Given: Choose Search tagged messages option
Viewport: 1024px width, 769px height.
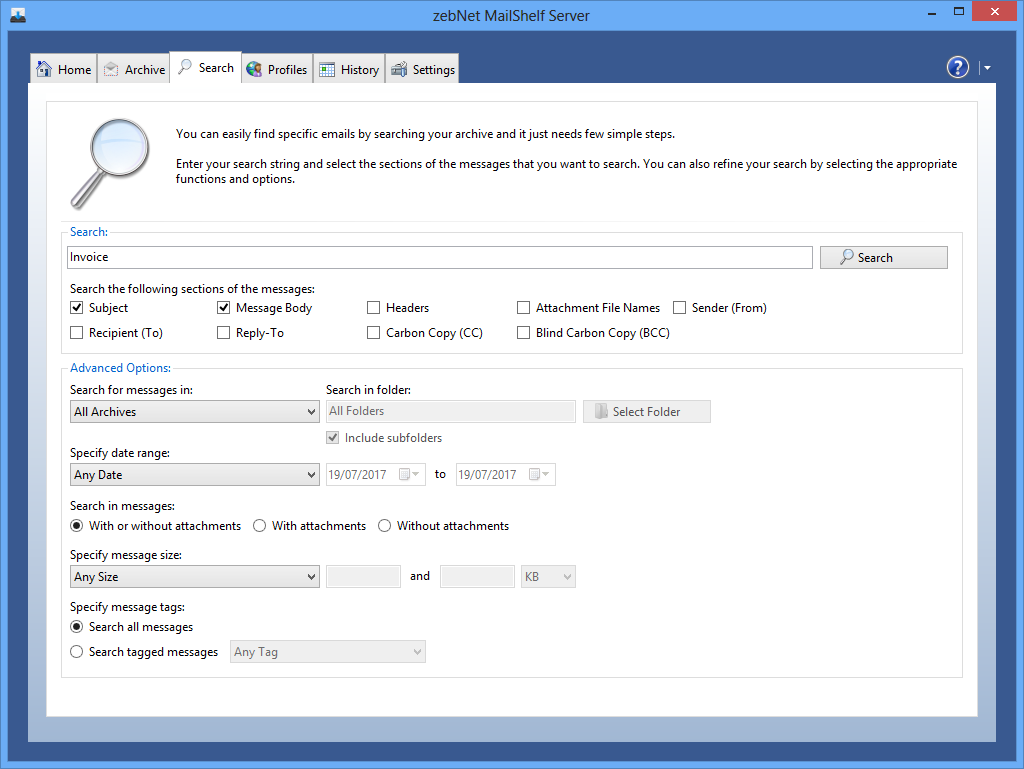Looking at the screenshot, I should [77, 652].
